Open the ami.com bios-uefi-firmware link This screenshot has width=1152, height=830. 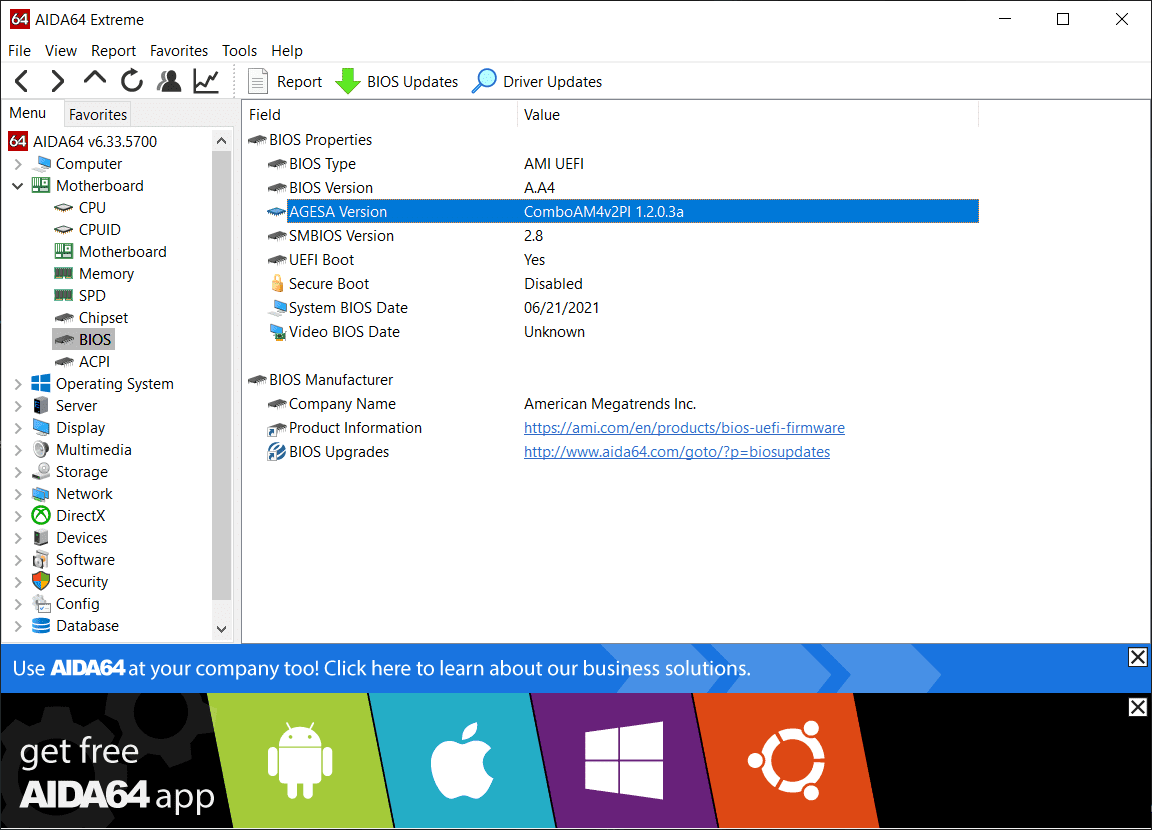click(x=684, y=427)
